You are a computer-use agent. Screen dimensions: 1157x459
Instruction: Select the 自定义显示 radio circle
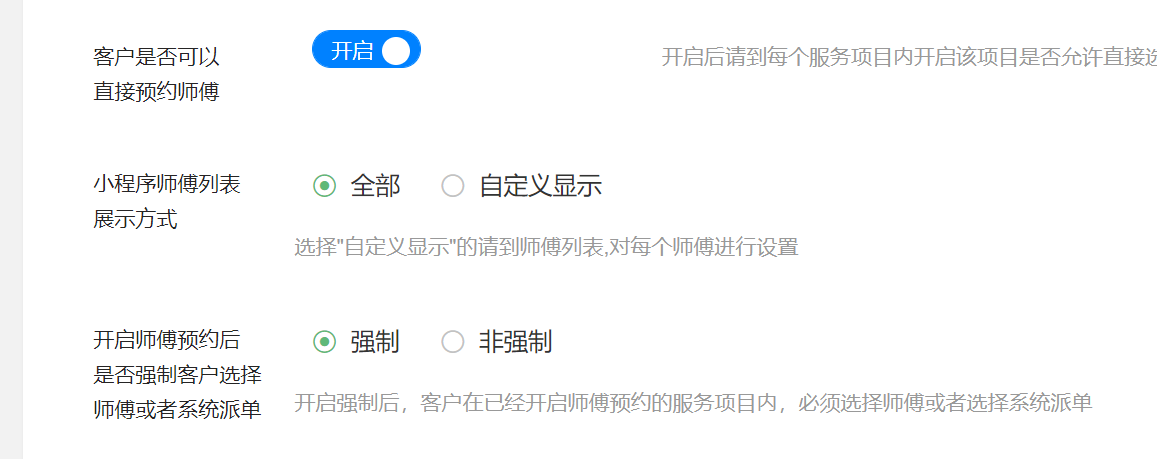coord(453,186)
